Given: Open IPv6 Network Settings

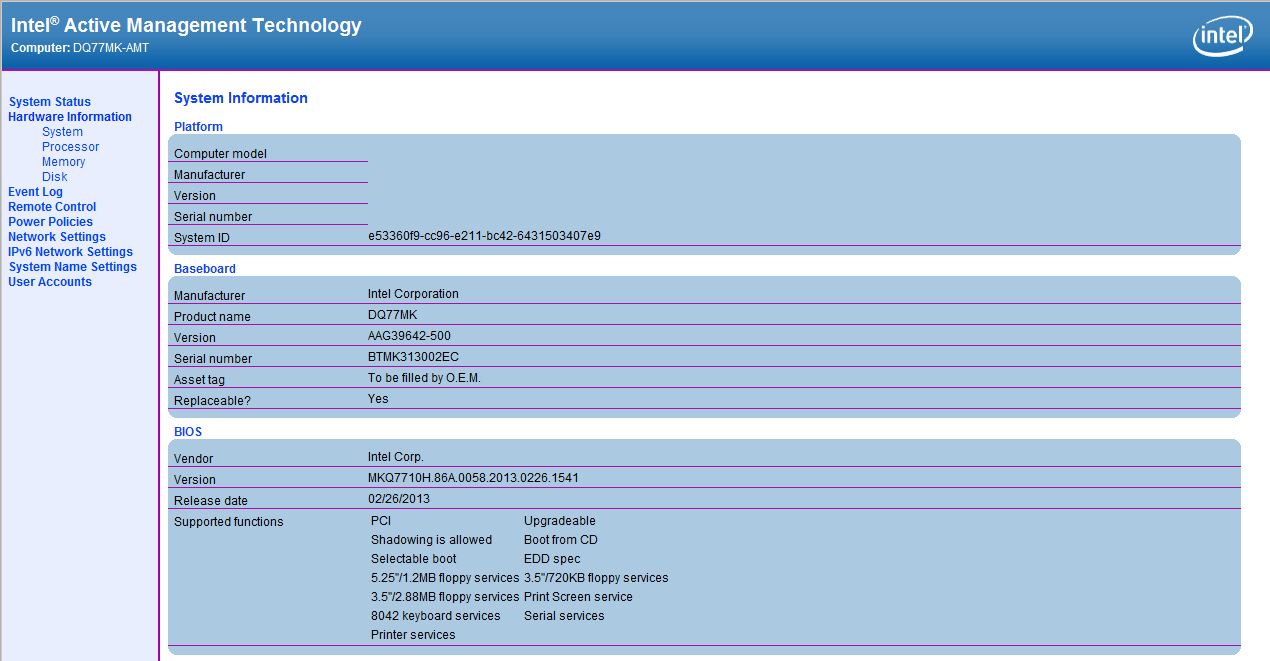Looking at the screenshot, I should 71,252.
